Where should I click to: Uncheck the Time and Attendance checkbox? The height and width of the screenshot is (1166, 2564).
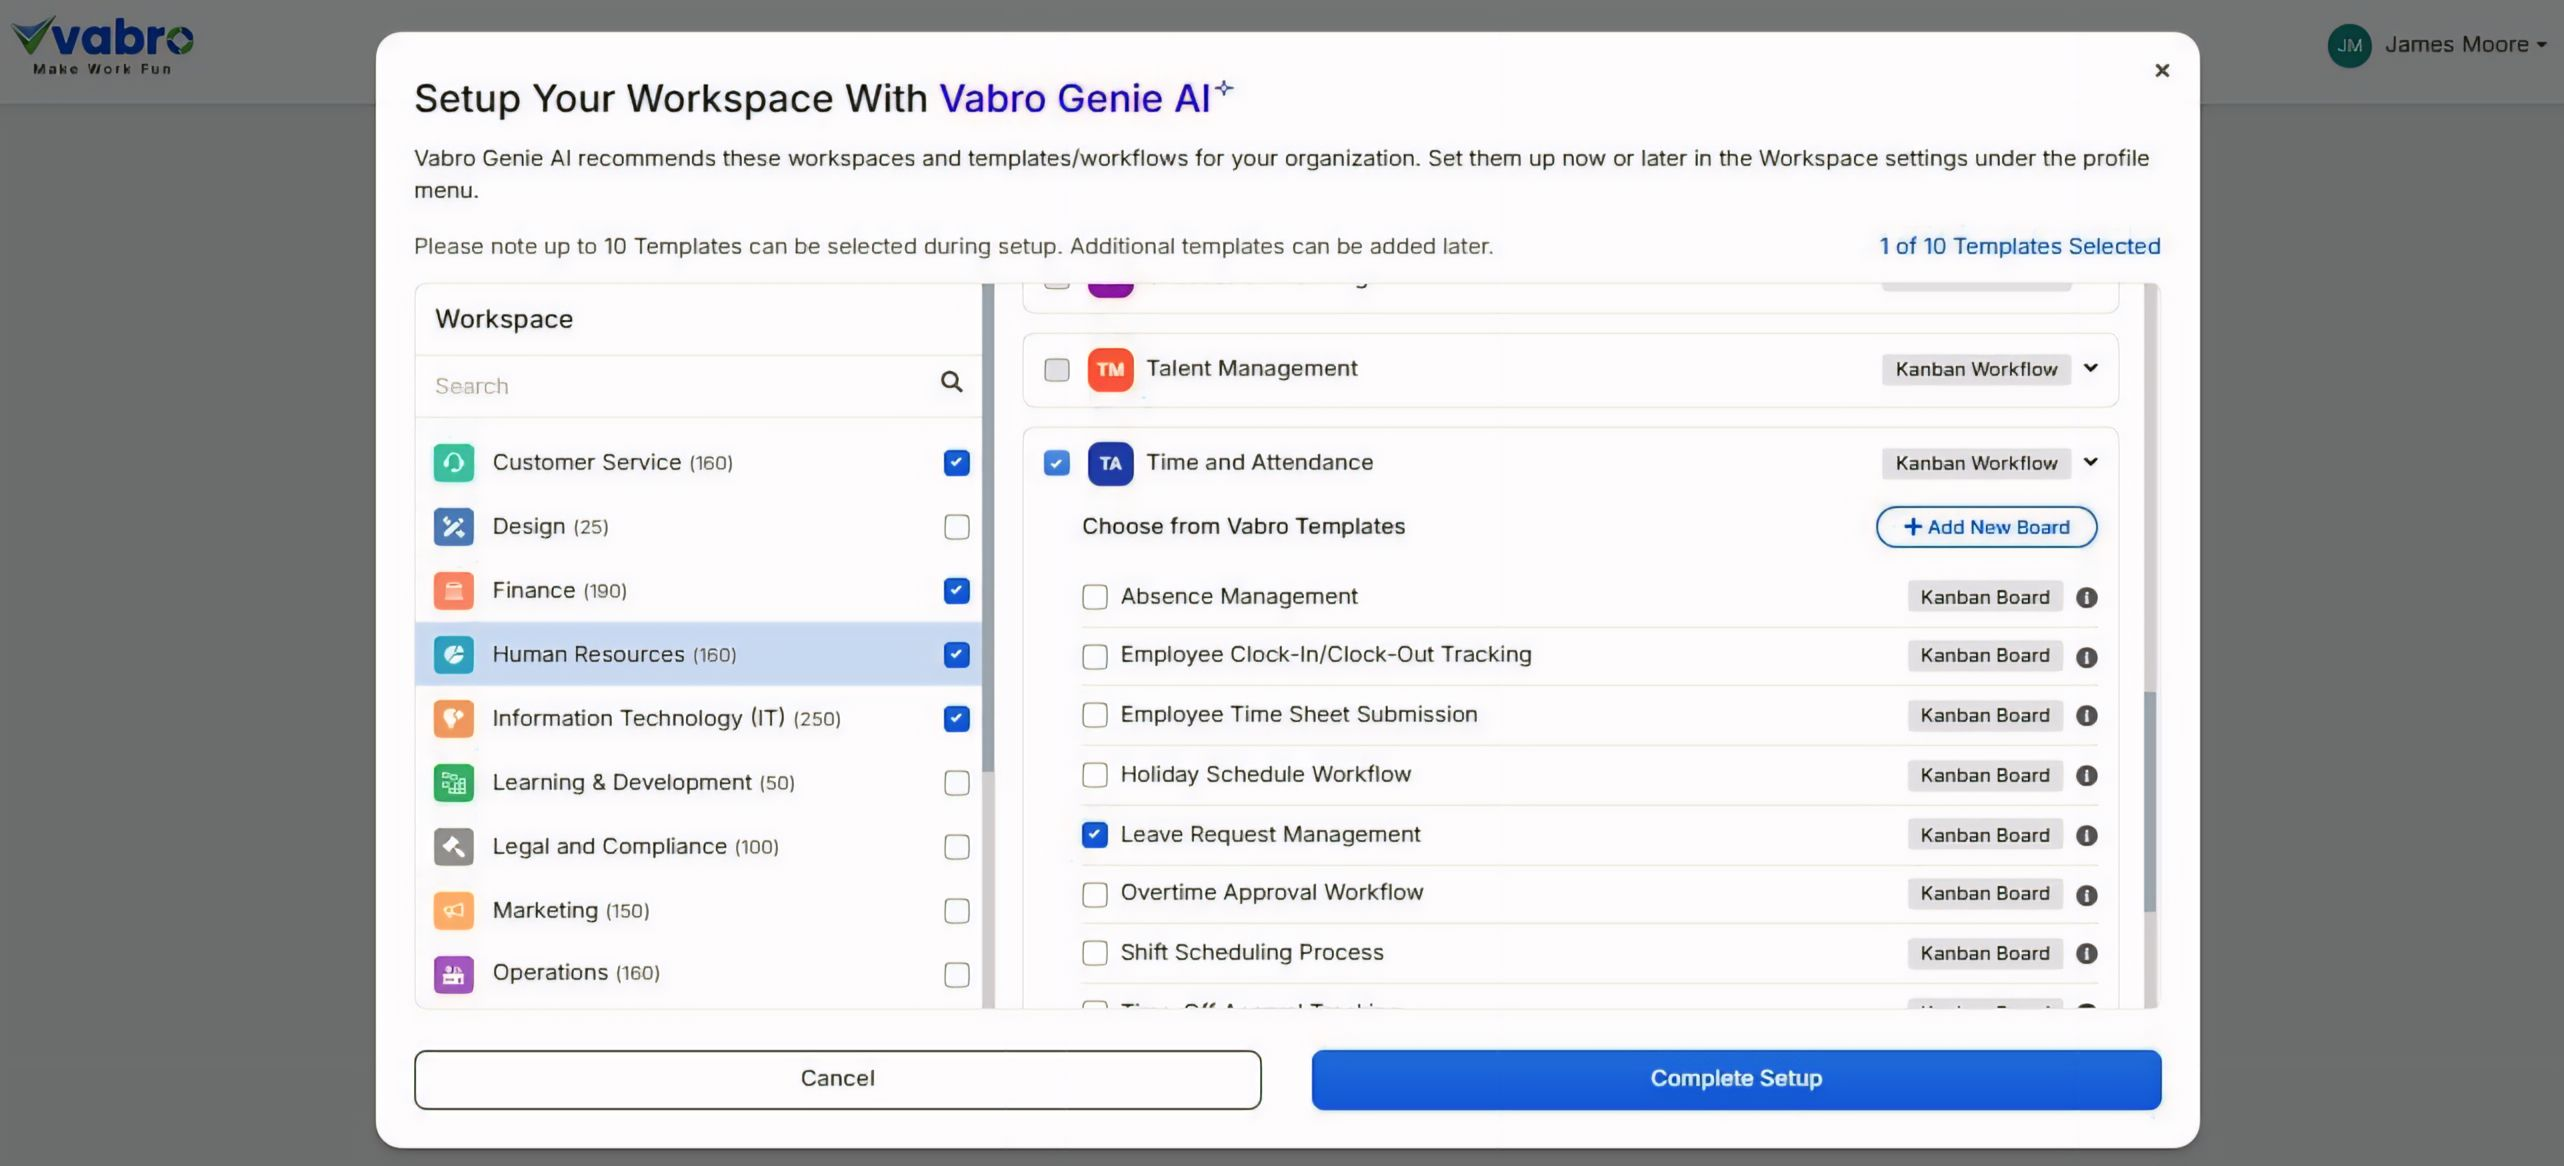point(1056,463)
